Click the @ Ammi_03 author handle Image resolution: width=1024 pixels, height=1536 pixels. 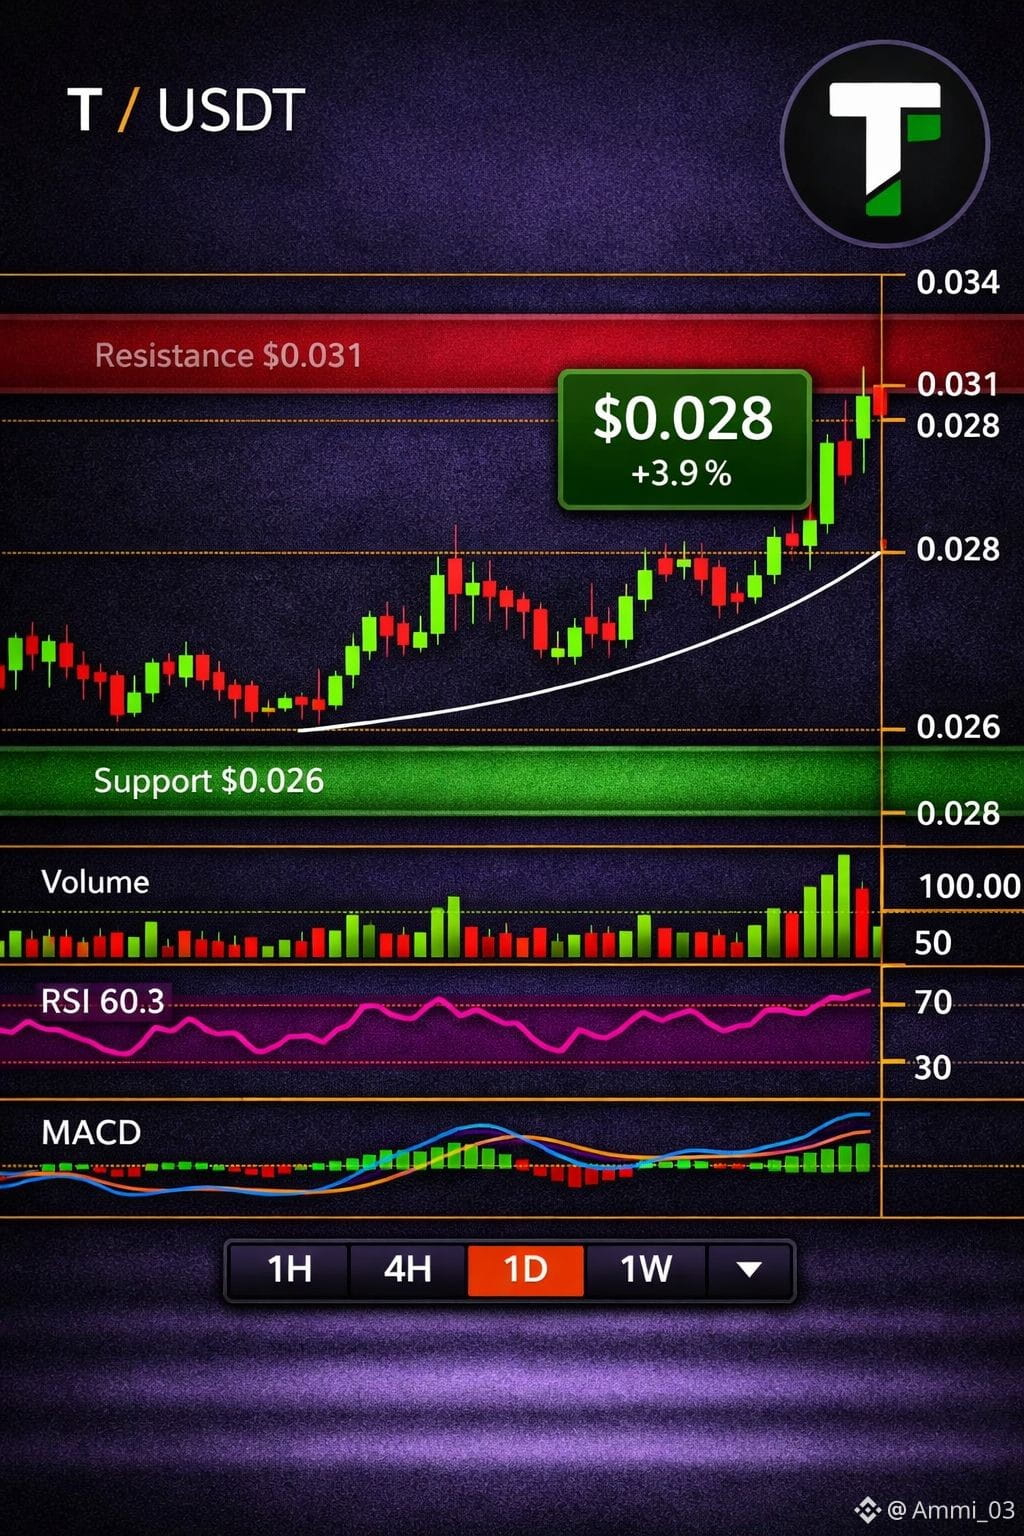(x=951, y=1510)
